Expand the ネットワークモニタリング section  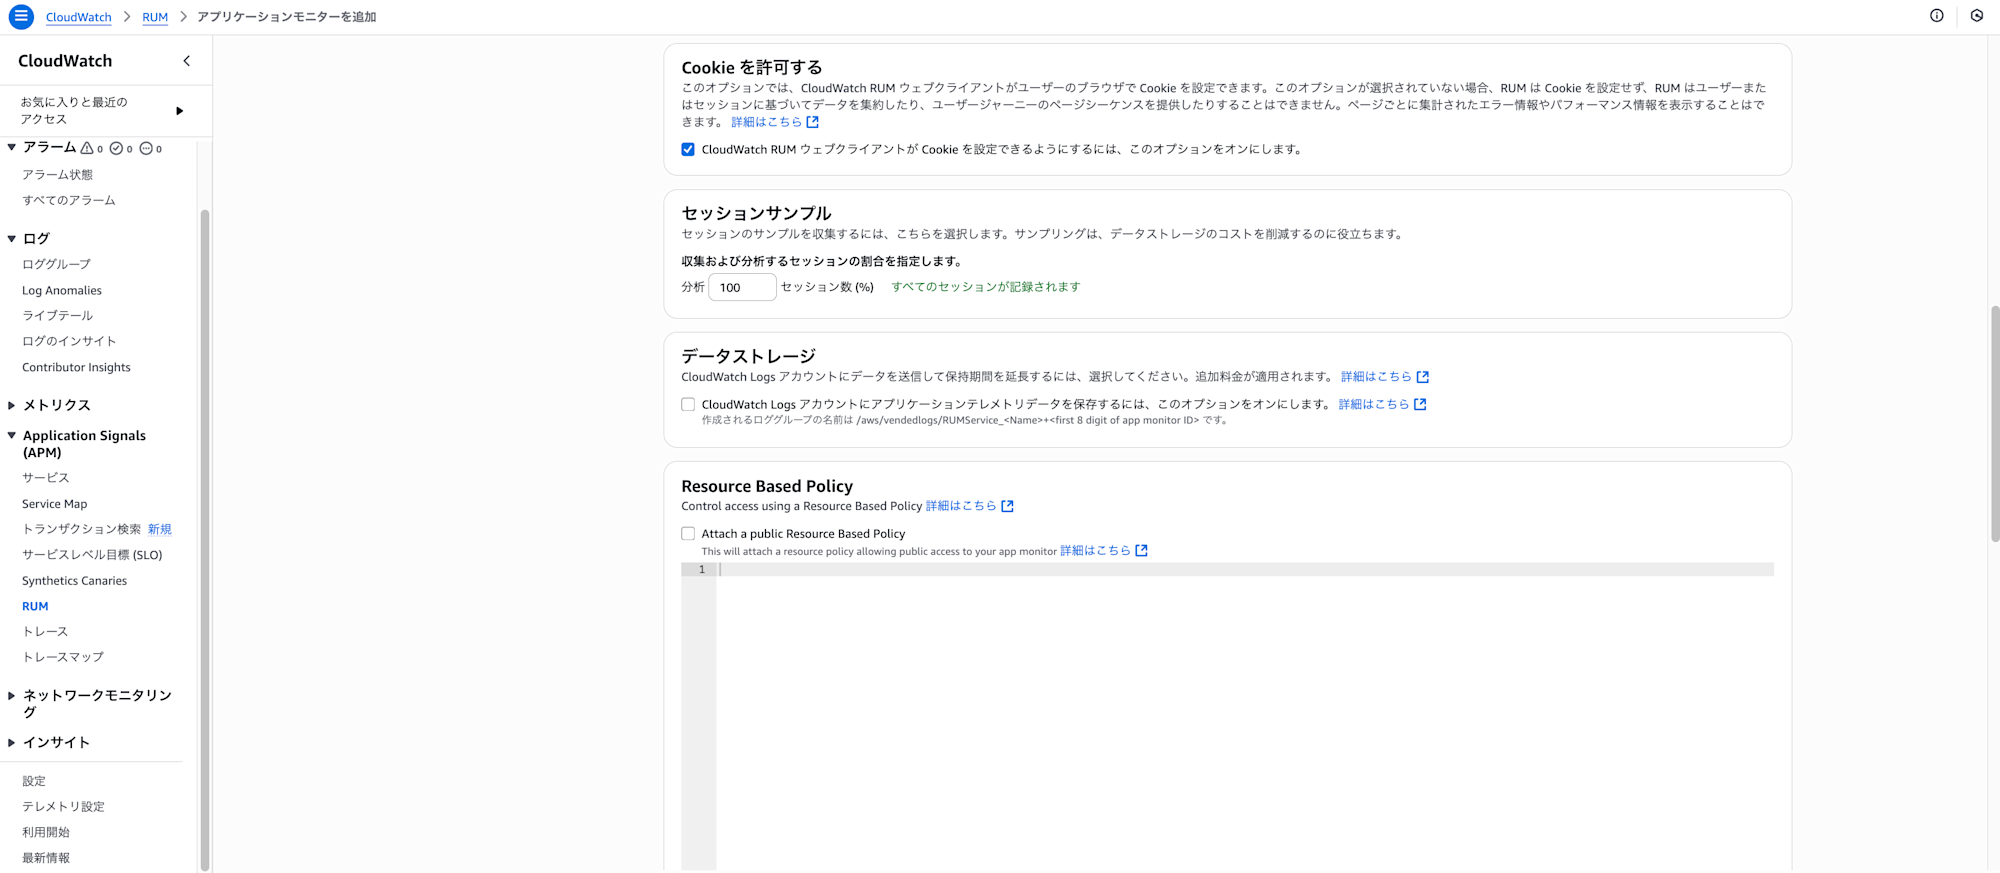tap(11, 695)
